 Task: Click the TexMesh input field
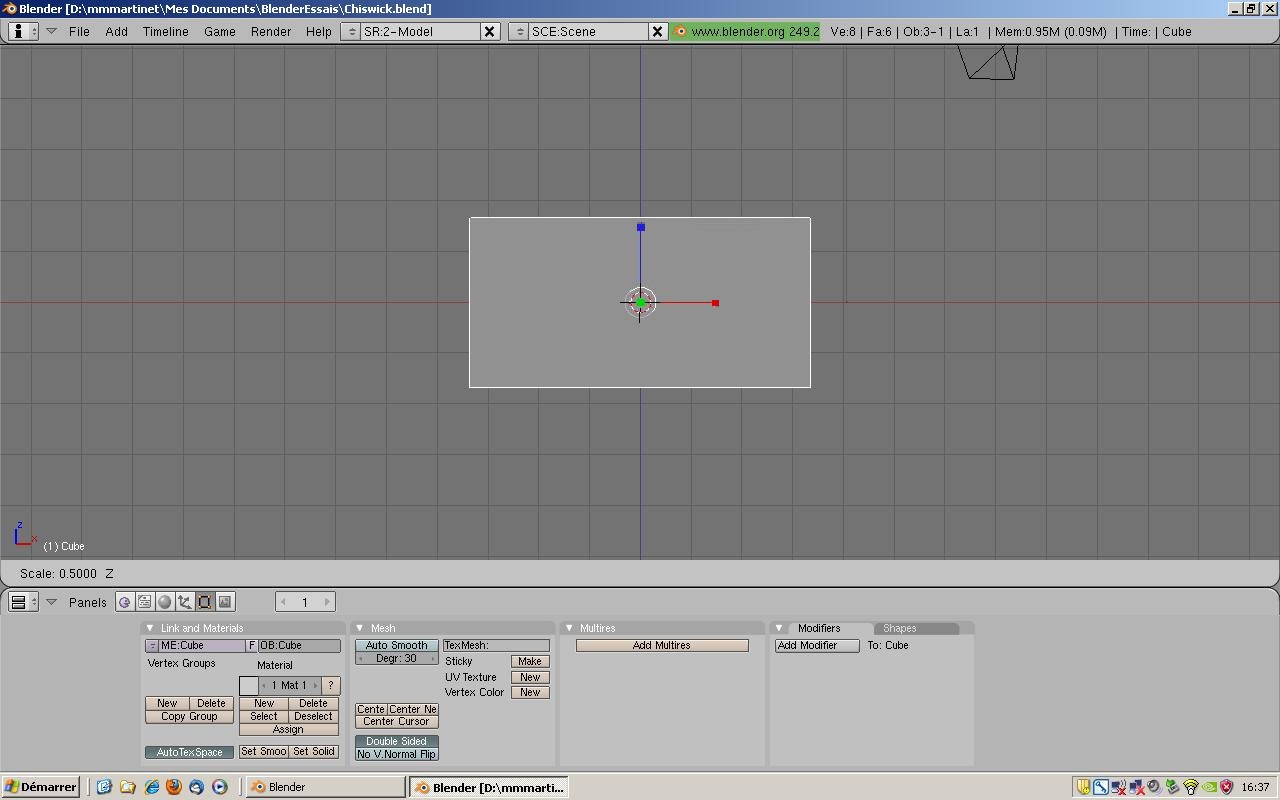496,645
